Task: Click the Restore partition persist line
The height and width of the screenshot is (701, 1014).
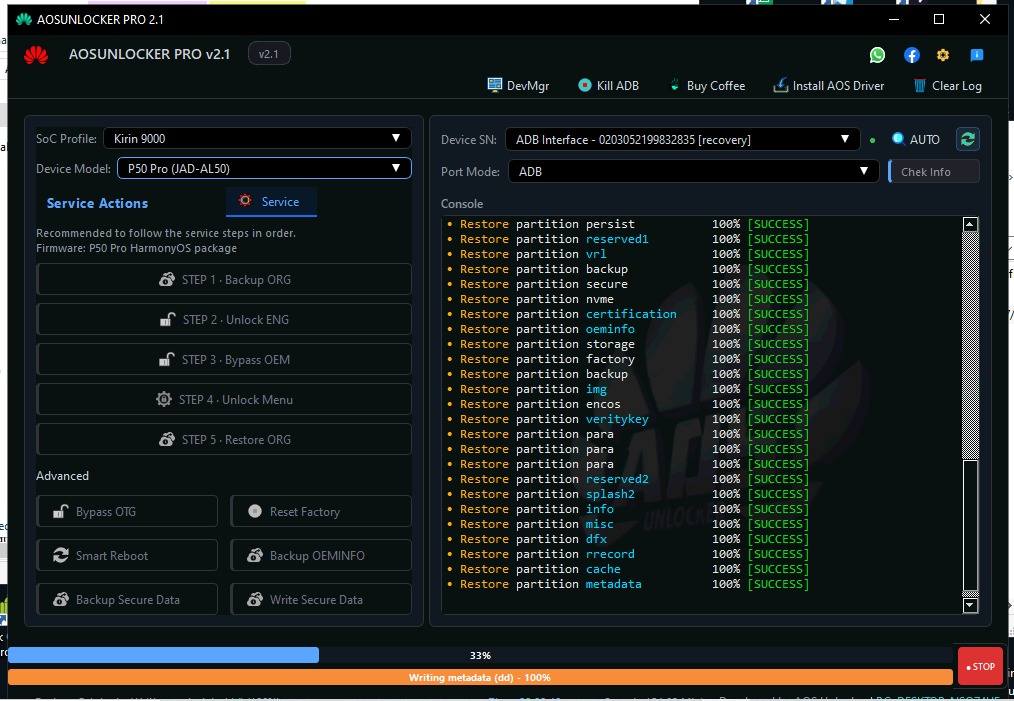Action: (627, 224)
